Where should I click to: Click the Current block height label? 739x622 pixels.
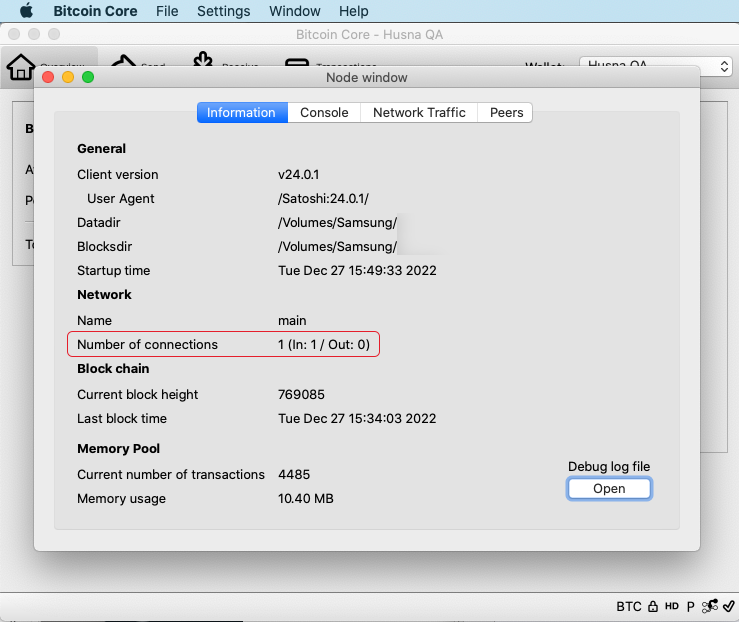tap(138, 395)
